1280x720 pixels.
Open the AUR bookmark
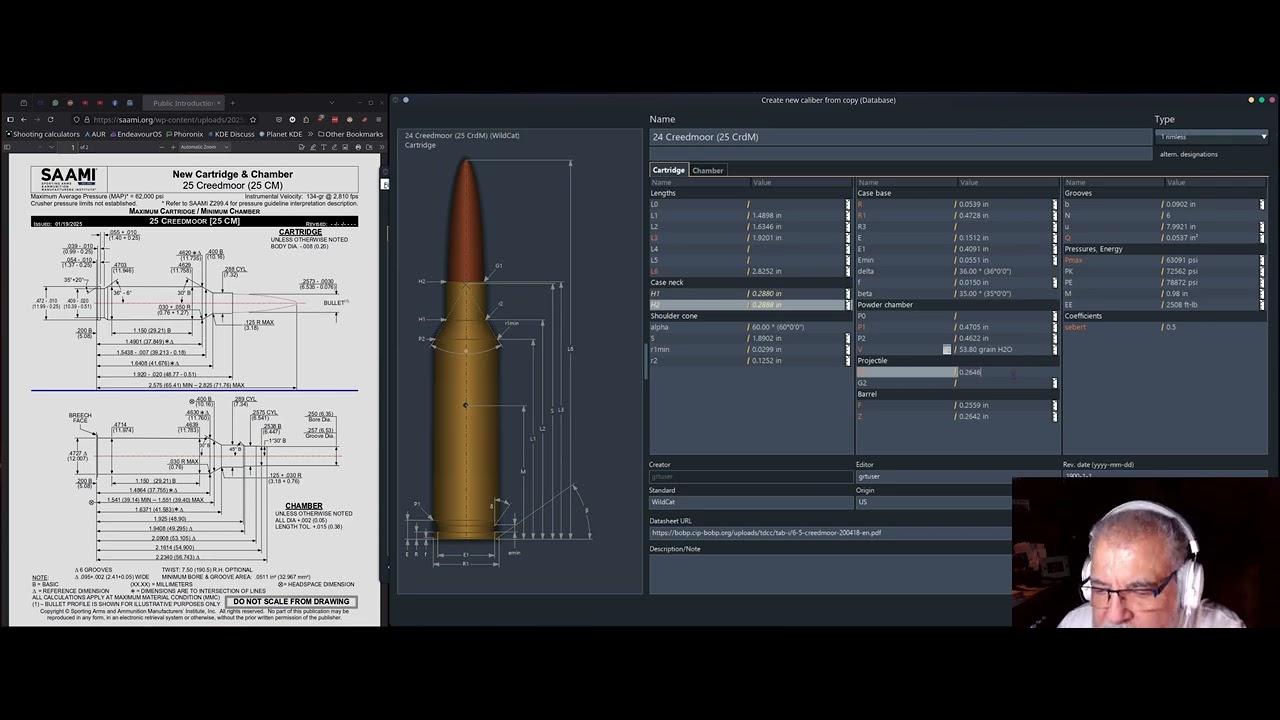(96, 134)
